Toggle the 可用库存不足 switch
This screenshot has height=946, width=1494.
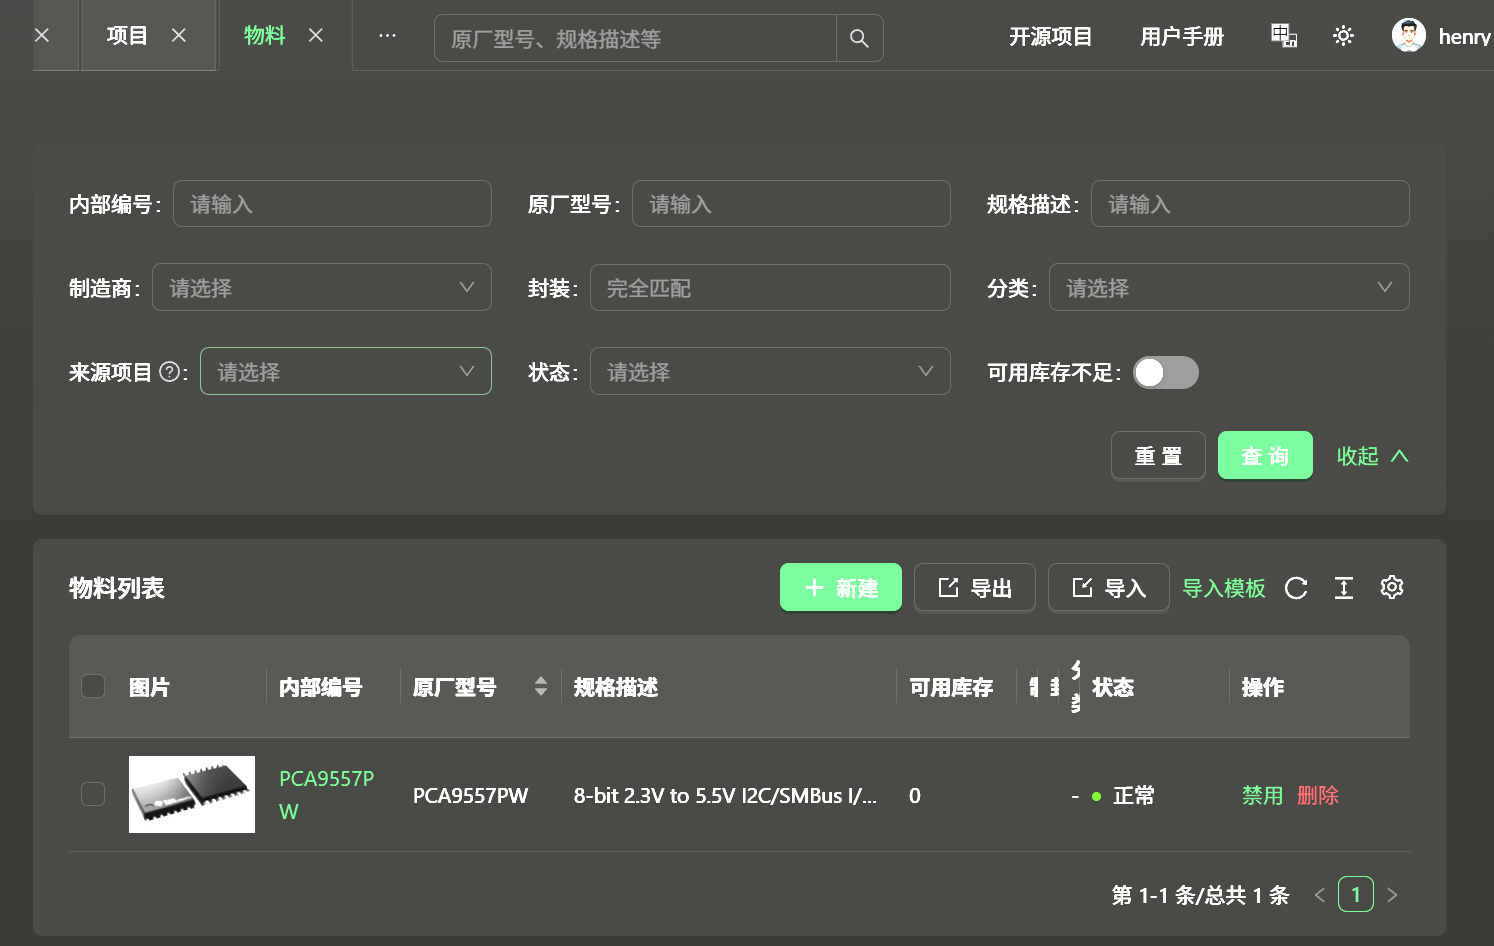(1165, 372)
